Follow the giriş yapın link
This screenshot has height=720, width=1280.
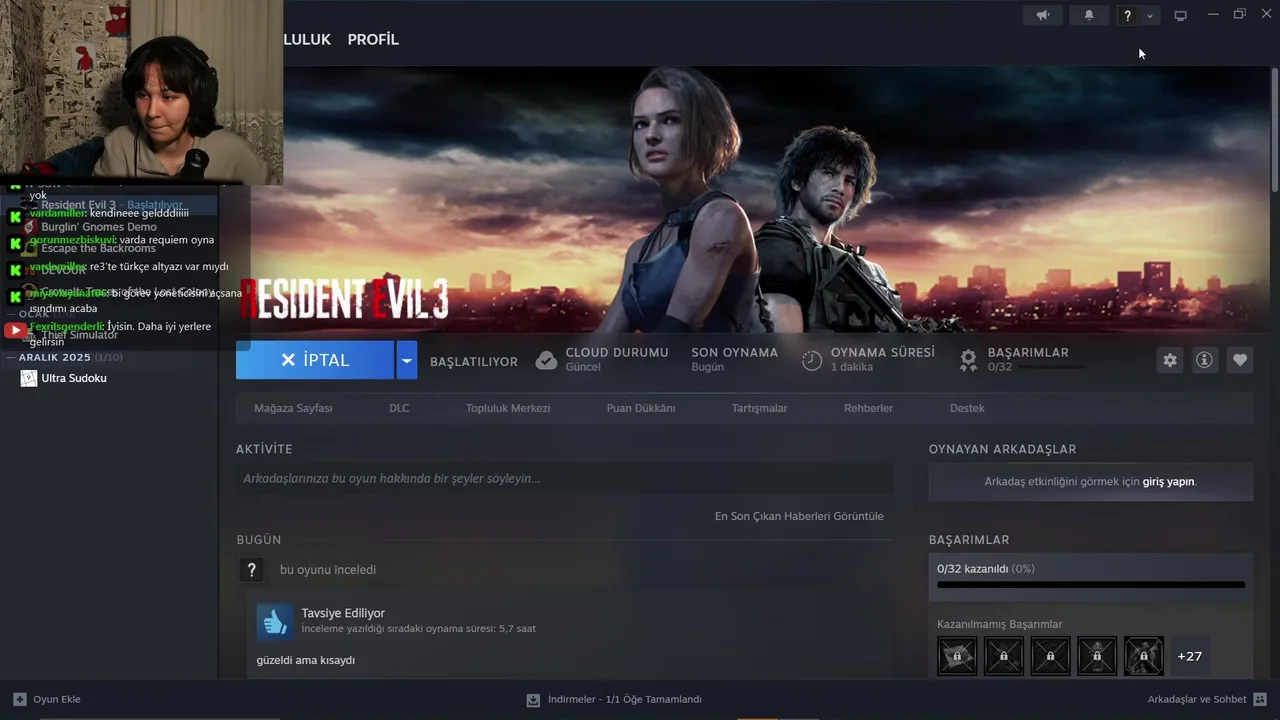tap(1168, 482)
